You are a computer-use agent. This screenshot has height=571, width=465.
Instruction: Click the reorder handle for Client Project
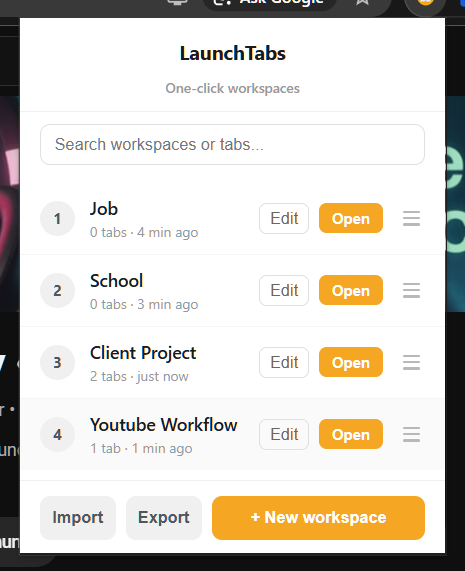[411, 362]
